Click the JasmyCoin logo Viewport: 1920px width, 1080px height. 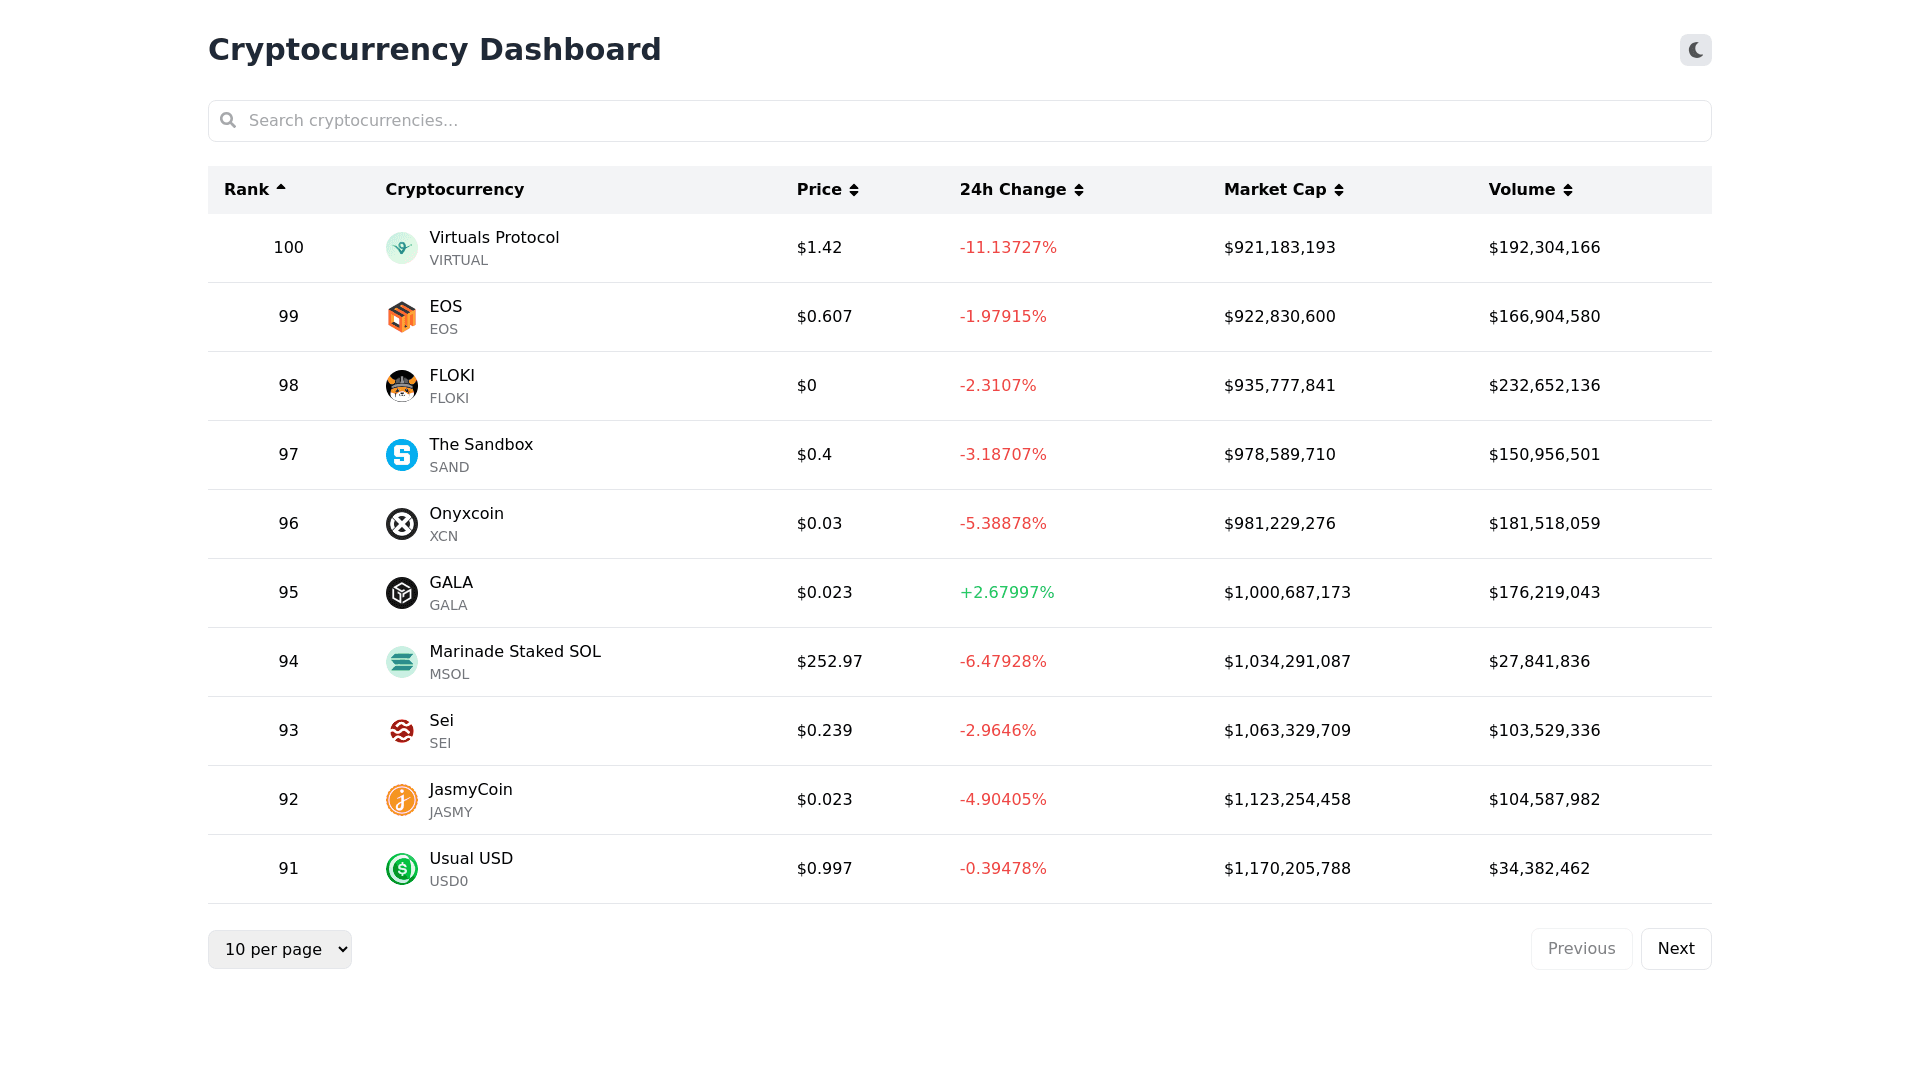pyautogui.click(x=401, y=800)
